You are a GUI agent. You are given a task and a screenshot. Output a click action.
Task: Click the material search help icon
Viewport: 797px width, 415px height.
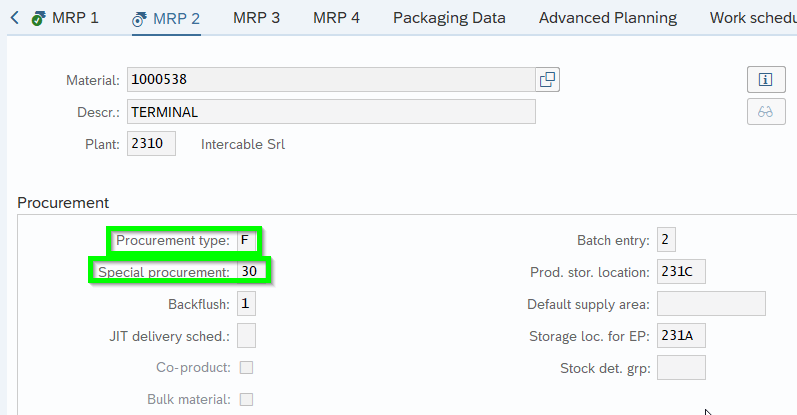[x=546, y=80]
